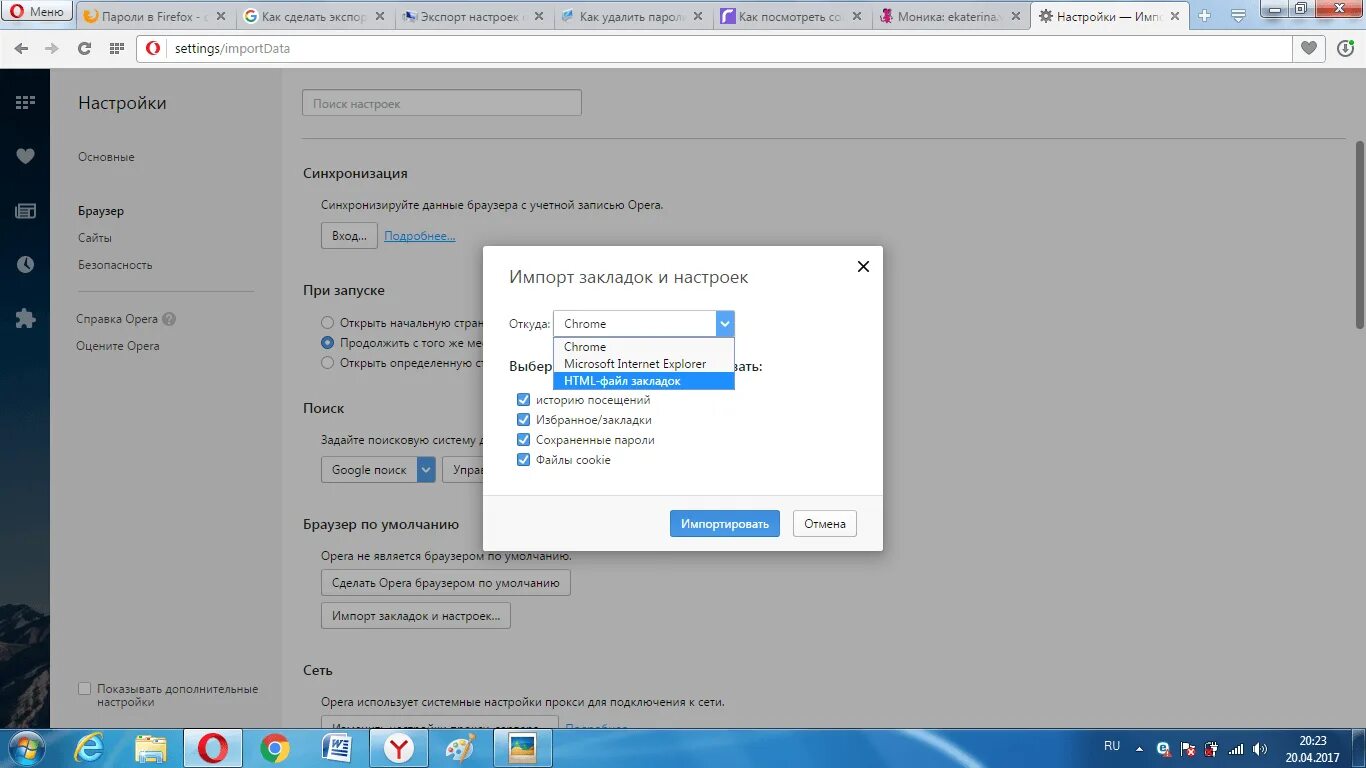Click the Импортировать button

coord(725,523)
